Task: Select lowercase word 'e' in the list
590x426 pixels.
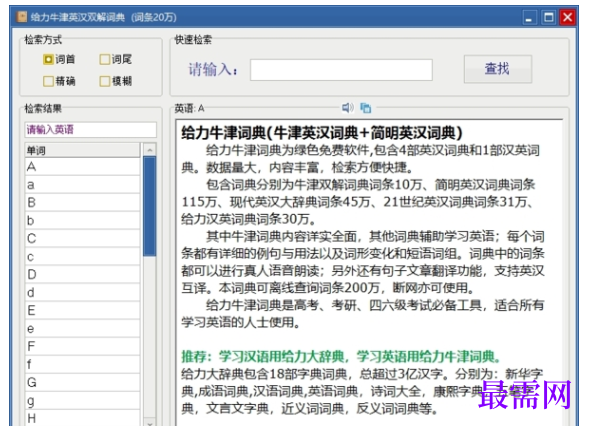Action: (82, 329)
